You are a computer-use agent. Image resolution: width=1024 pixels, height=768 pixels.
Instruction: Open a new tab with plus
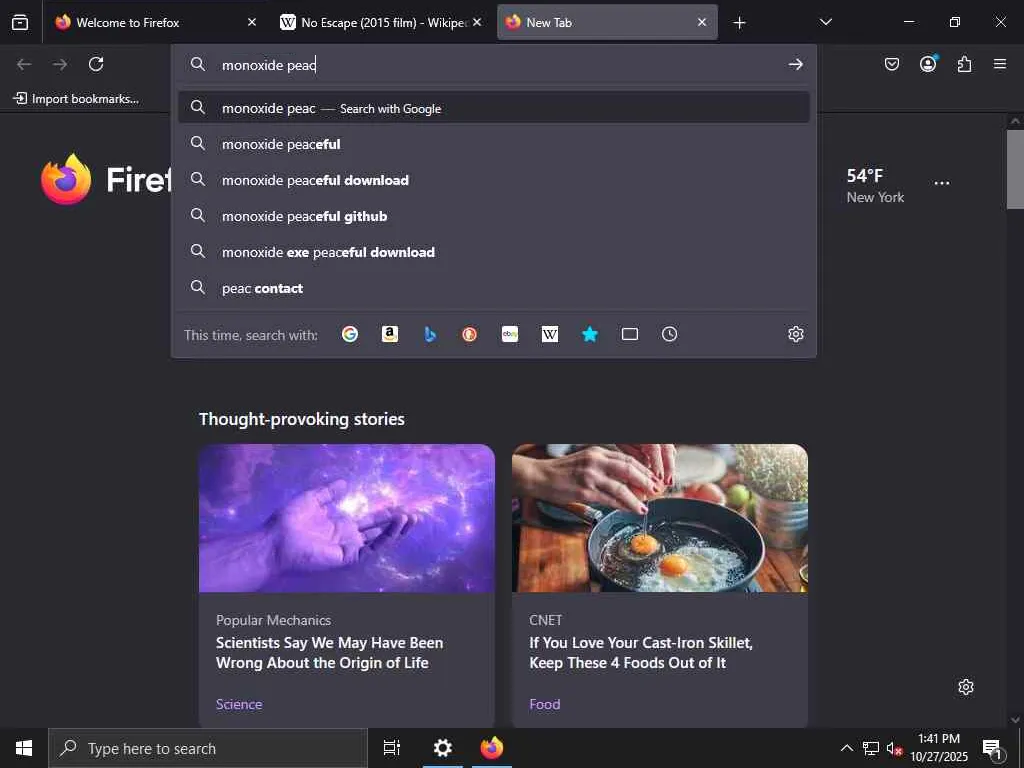[x=739, y=23]
